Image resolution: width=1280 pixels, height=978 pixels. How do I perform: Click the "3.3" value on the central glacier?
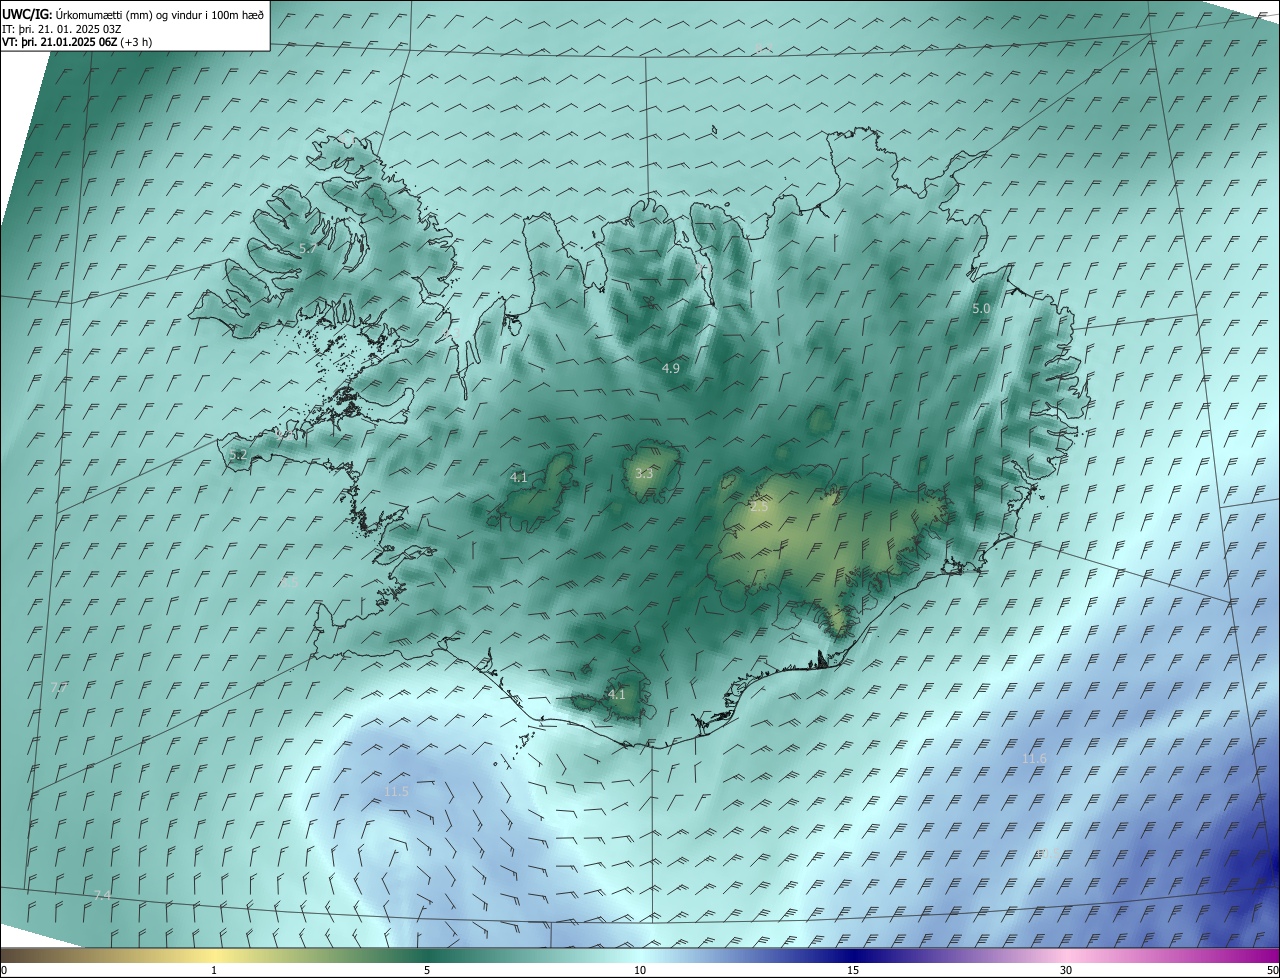pyautogui.click(x=644, y=474)
